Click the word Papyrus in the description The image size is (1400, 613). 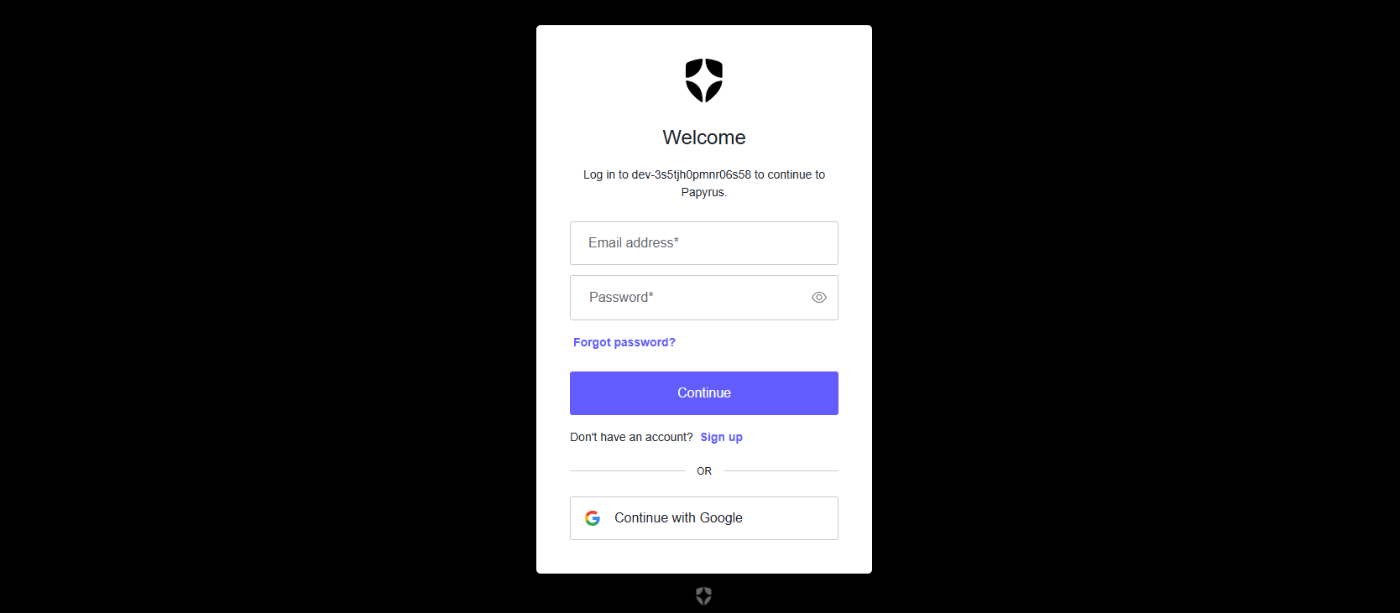coord(702,192)
